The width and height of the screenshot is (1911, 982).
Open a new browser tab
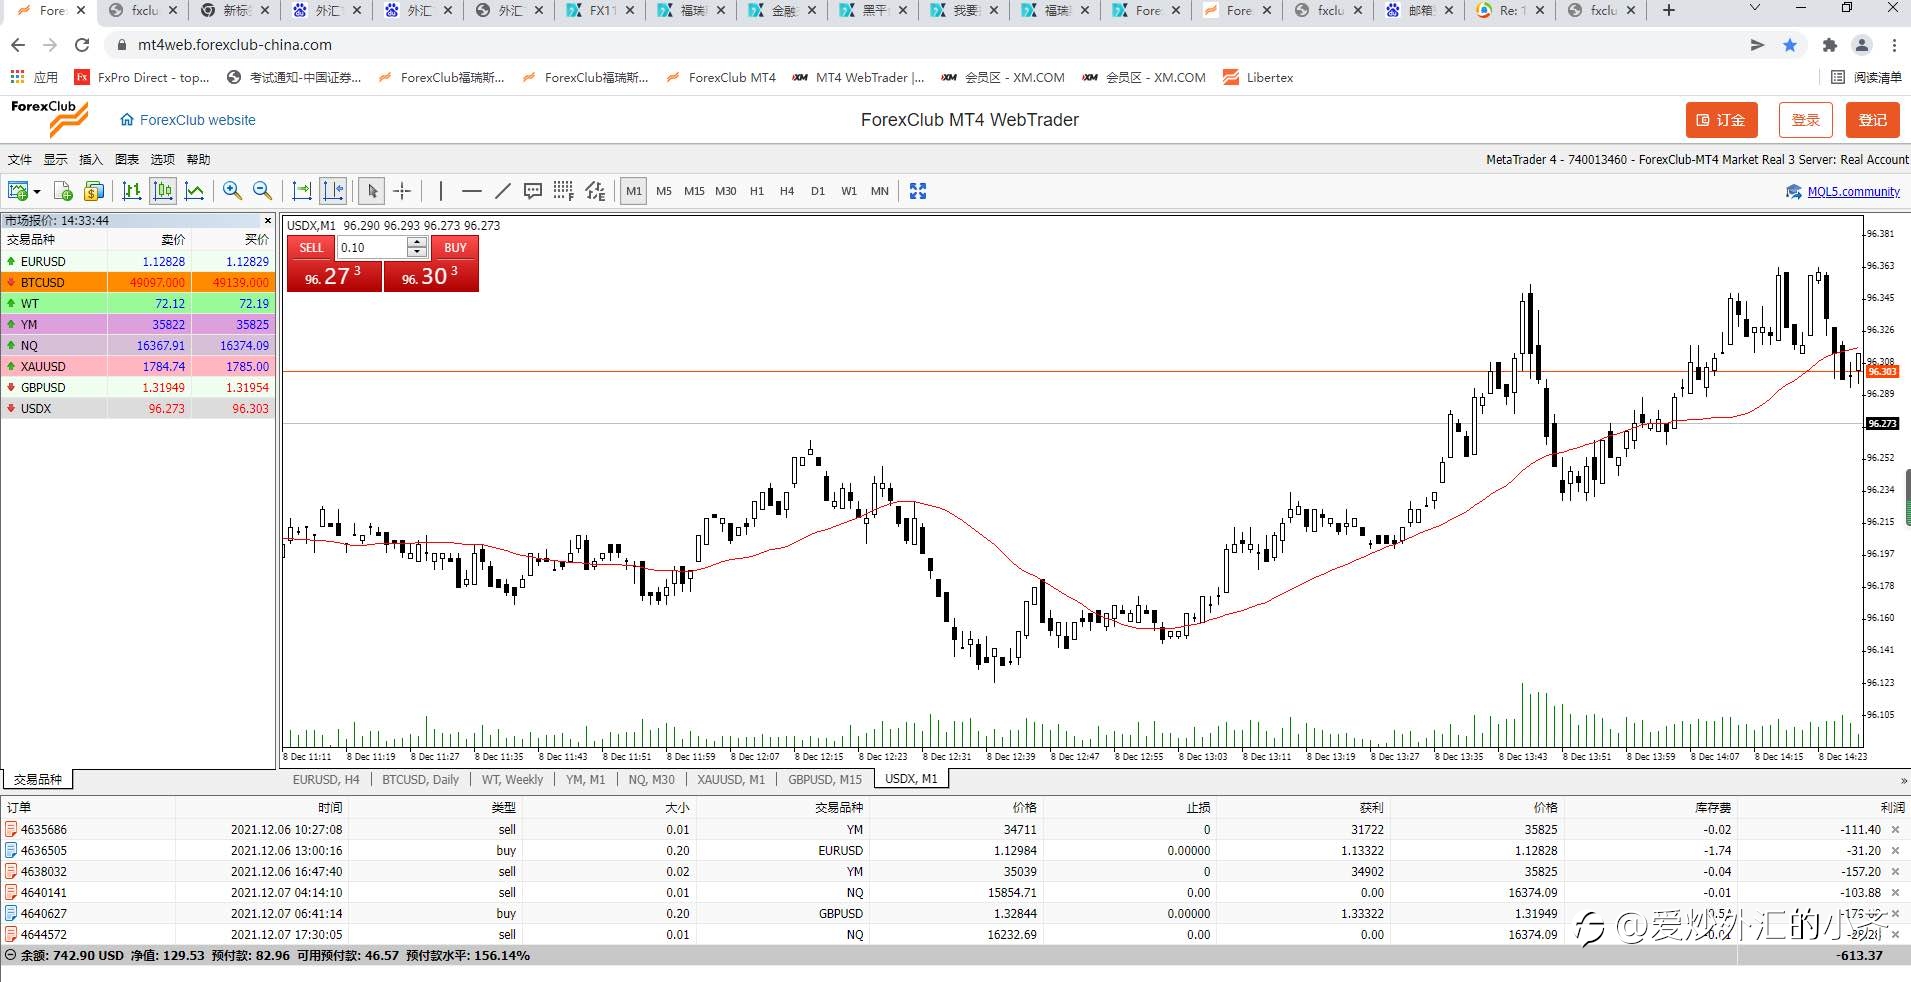click(x=1669, y=10)
